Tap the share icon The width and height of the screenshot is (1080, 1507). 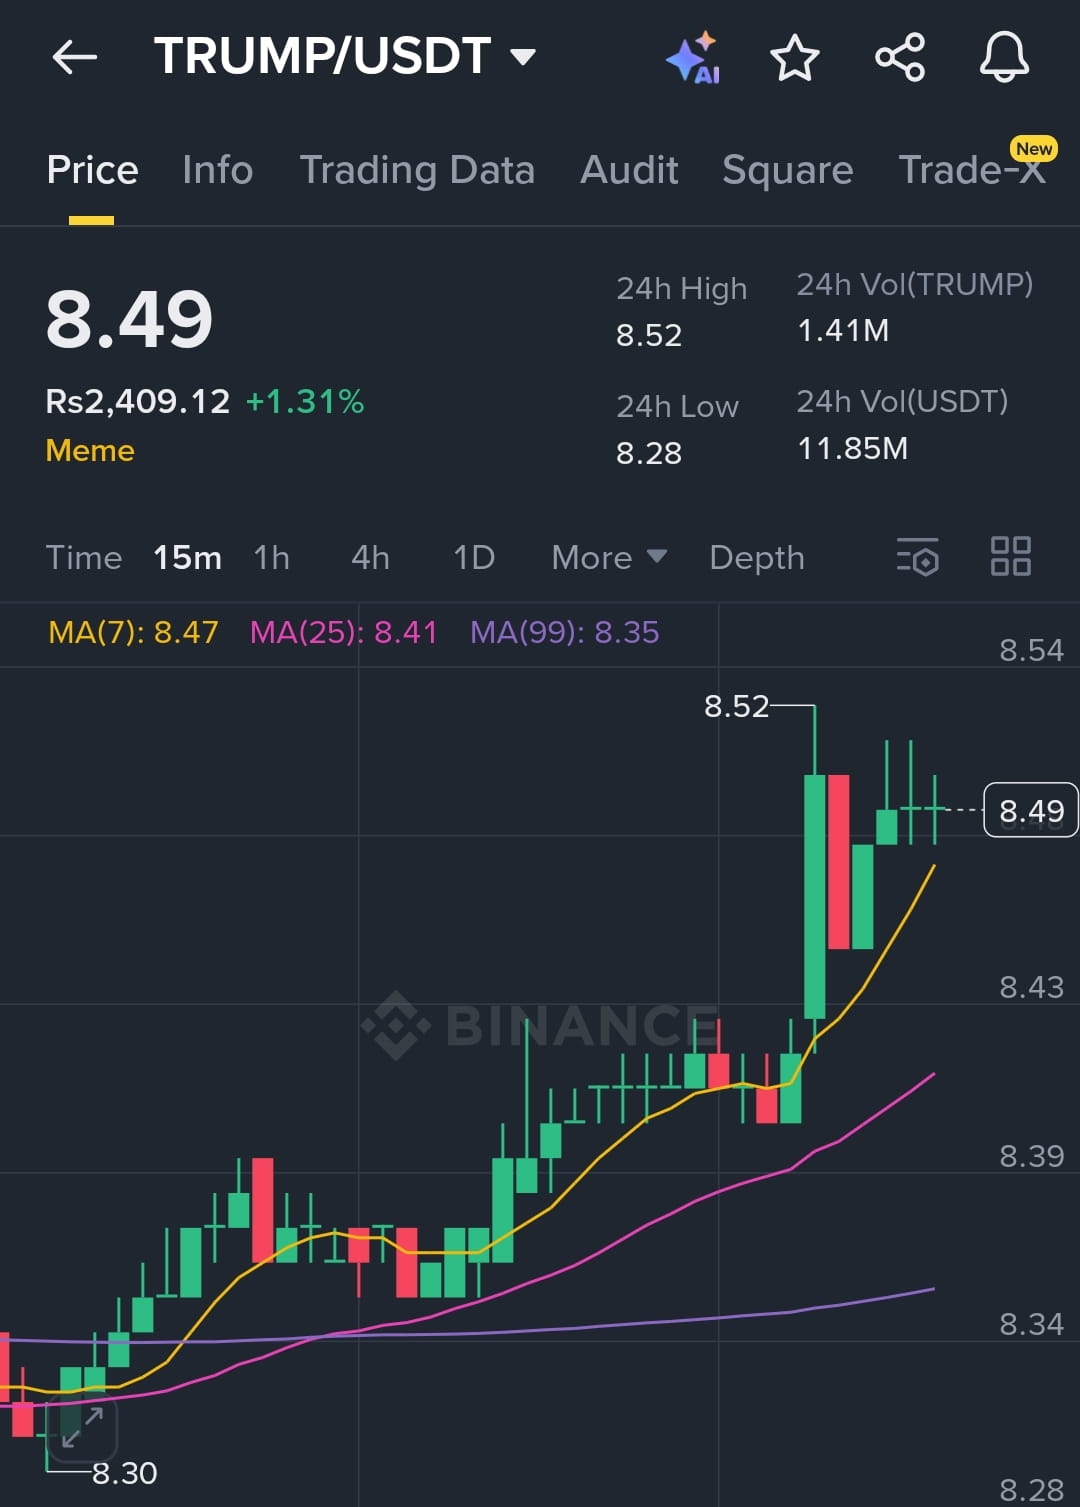point(900,57)
